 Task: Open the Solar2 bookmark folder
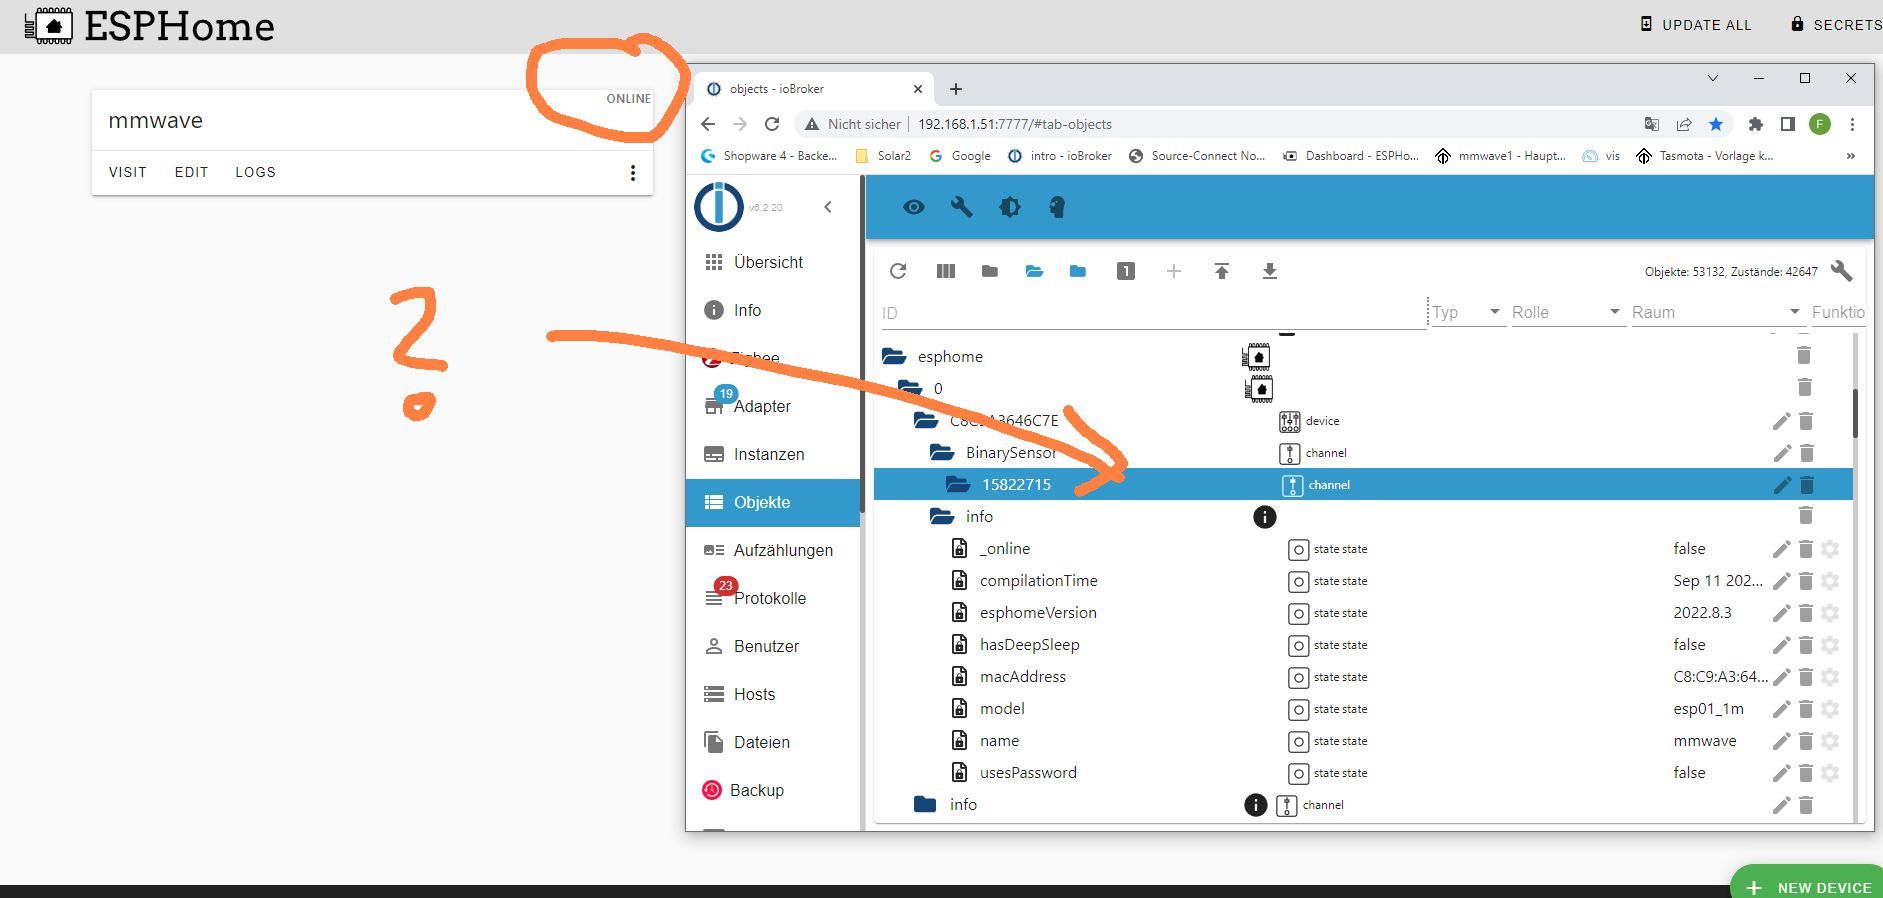click(x=883, y=156)
